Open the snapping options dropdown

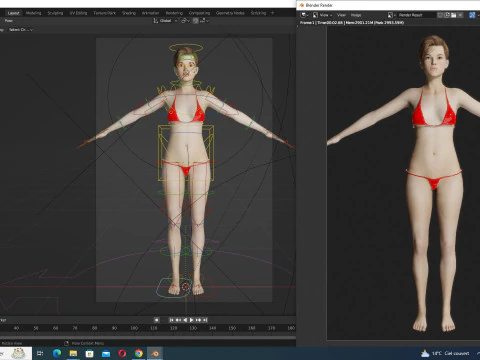pyautogui.click(x=205, y=21)
